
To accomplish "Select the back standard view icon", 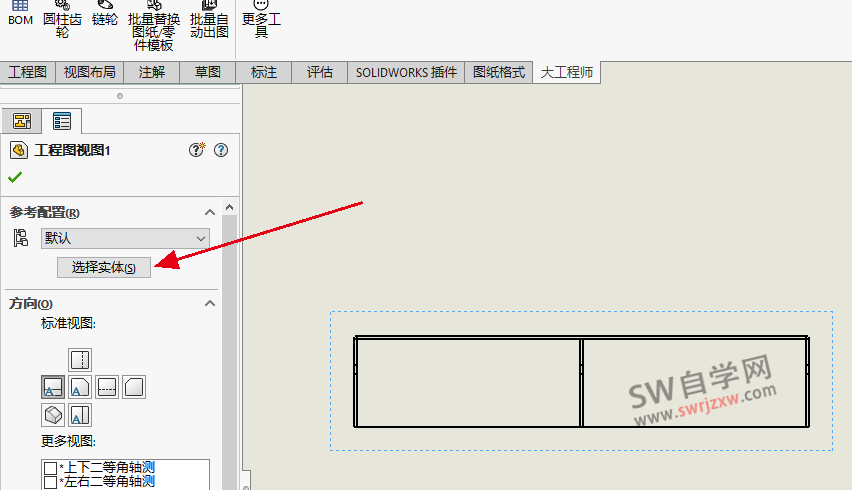I will click(107, 387).
